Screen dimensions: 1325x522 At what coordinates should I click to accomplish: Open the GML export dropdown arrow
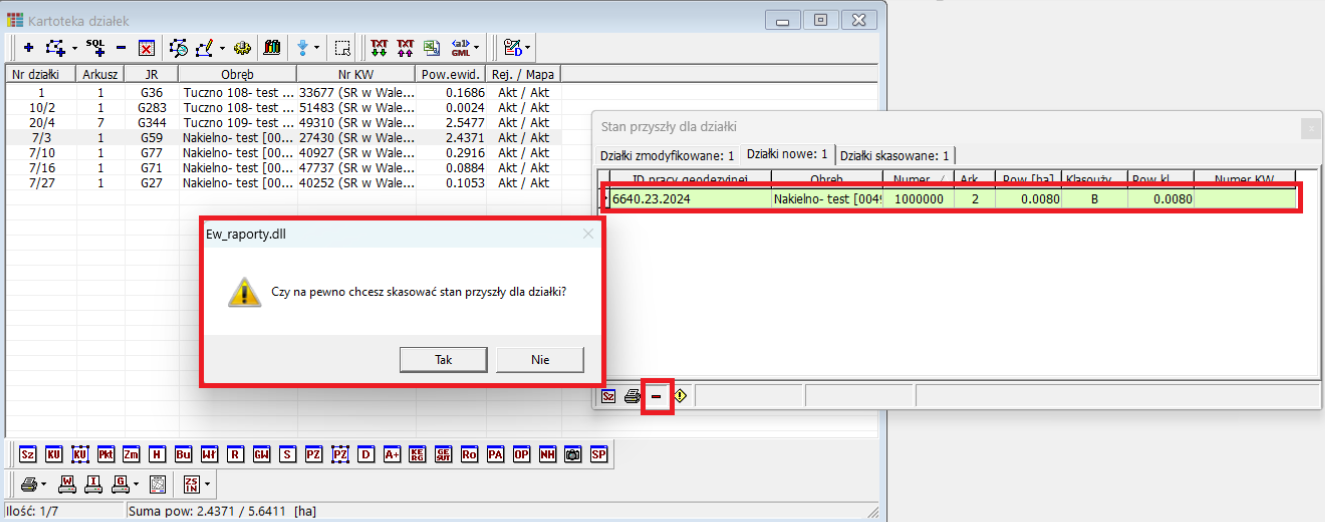tap(476, 47)
